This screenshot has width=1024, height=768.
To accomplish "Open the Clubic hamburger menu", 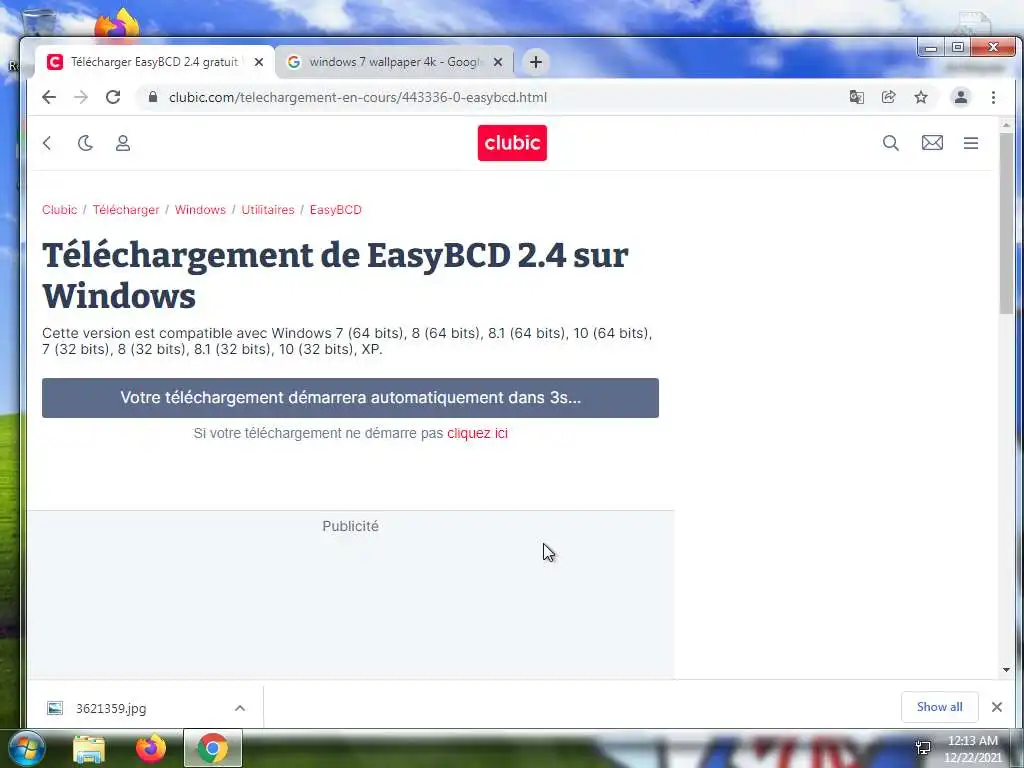I will (971, 143).
